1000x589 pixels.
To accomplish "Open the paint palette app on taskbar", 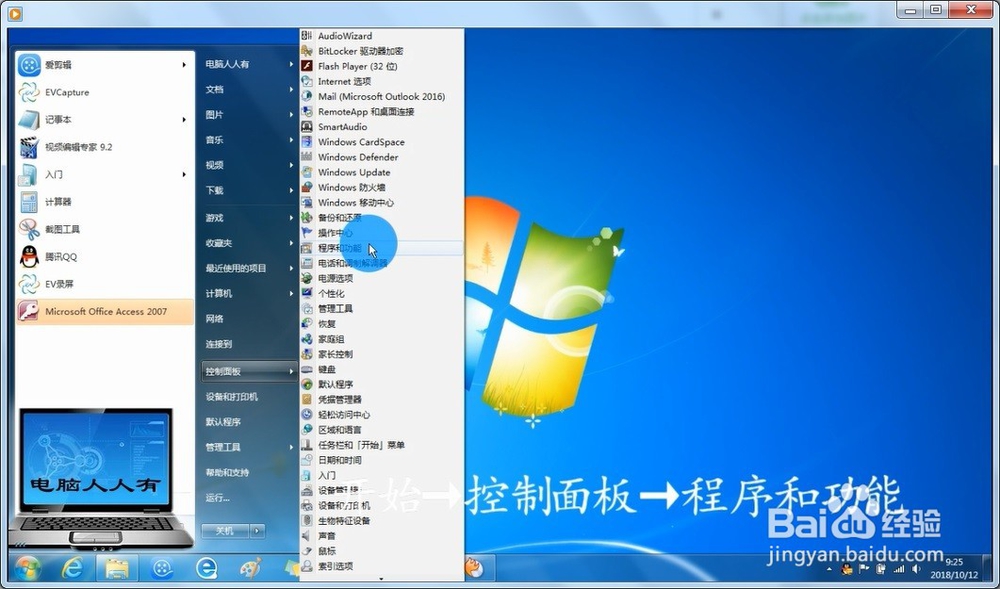I will (x=251, y=568).
